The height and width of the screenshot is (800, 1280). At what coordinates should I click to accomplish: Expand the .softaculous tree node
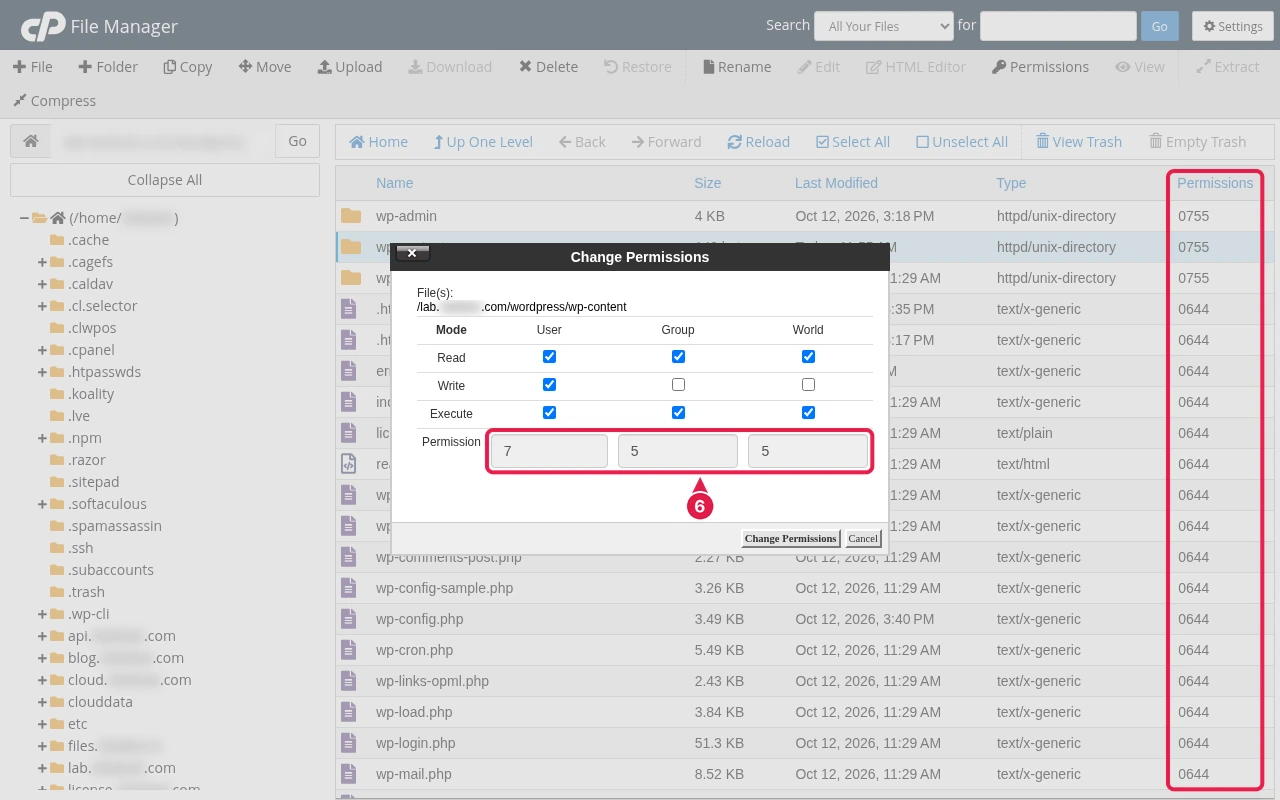coord(42,504)
